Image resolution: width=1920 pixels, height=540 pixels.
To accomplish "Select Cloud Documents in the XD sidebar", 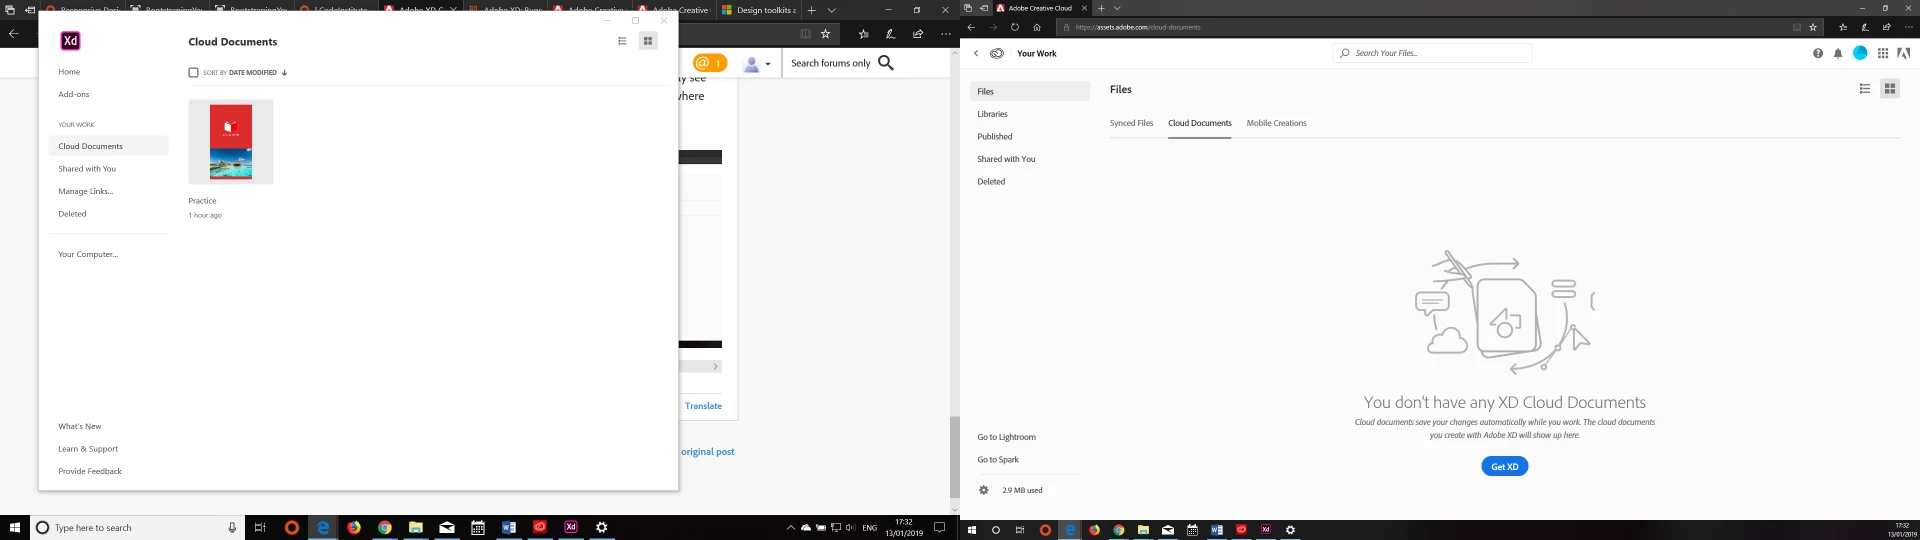I will (108, 146).
